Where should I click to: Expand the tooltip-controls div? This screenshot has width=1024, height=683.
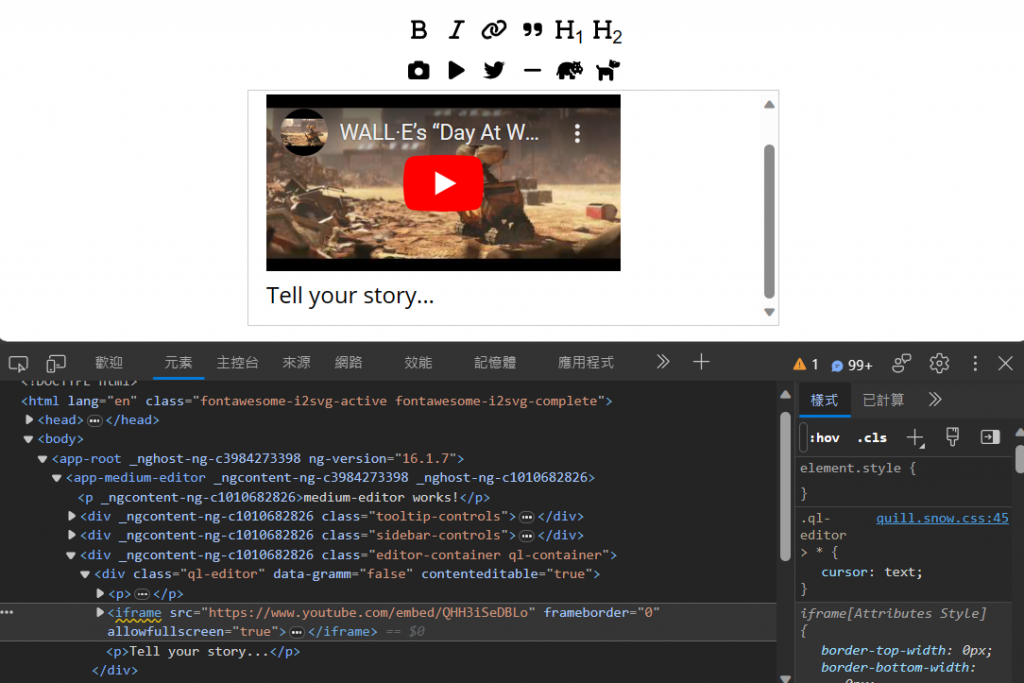72,516
